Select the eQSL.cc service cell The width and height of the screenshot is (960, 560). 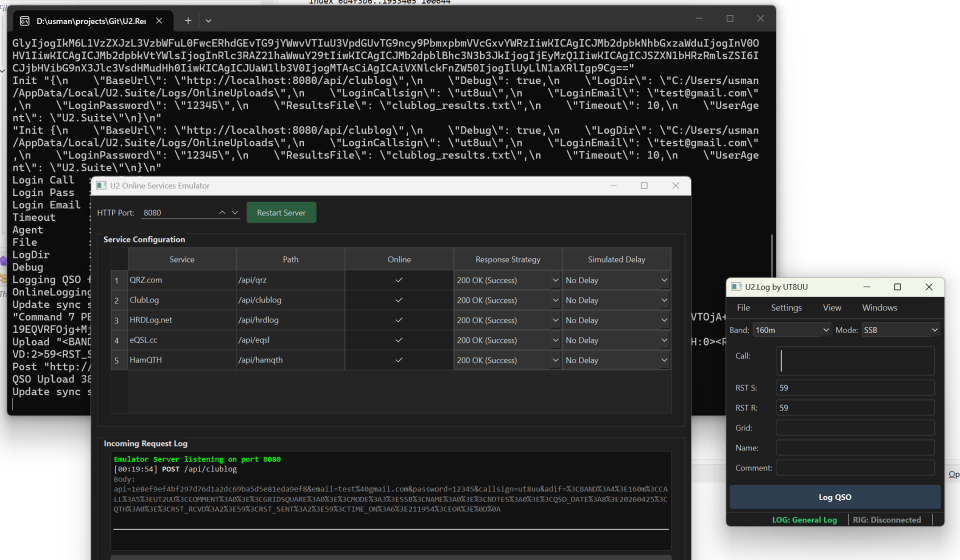pyautogui.click(x=182, y=340)
